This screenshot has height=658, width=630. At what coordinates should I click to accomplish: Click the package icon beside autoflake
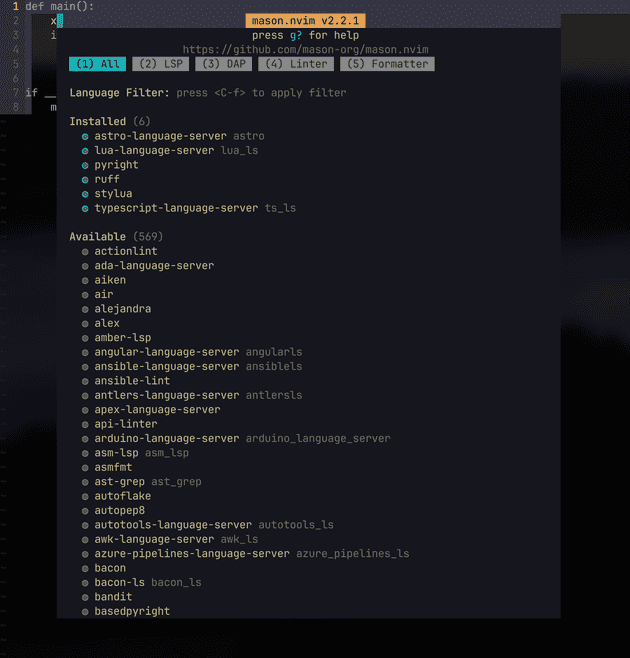pyautogui.click(x=86, y=497)
